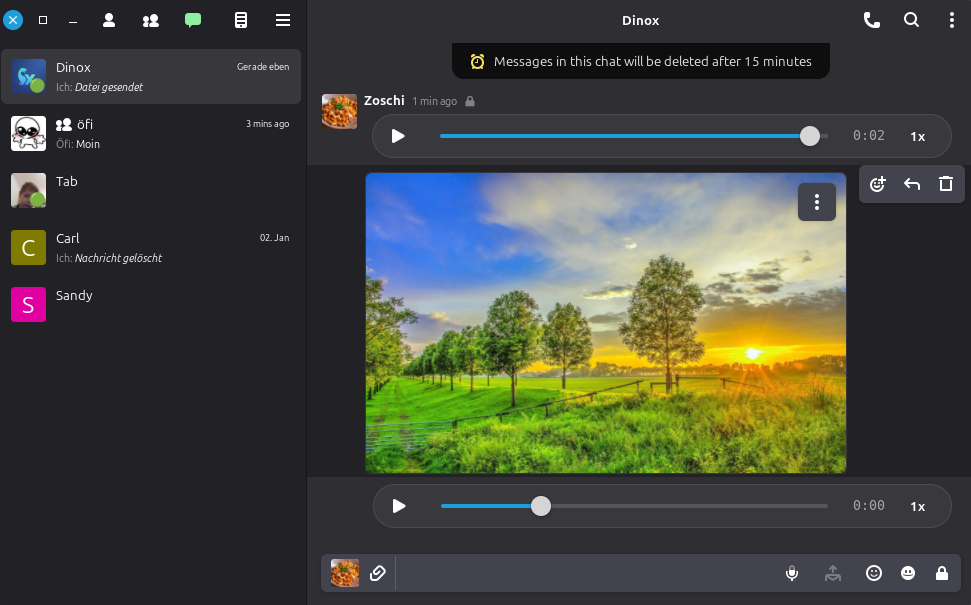Open the Sandy conversation

(151, 305)
